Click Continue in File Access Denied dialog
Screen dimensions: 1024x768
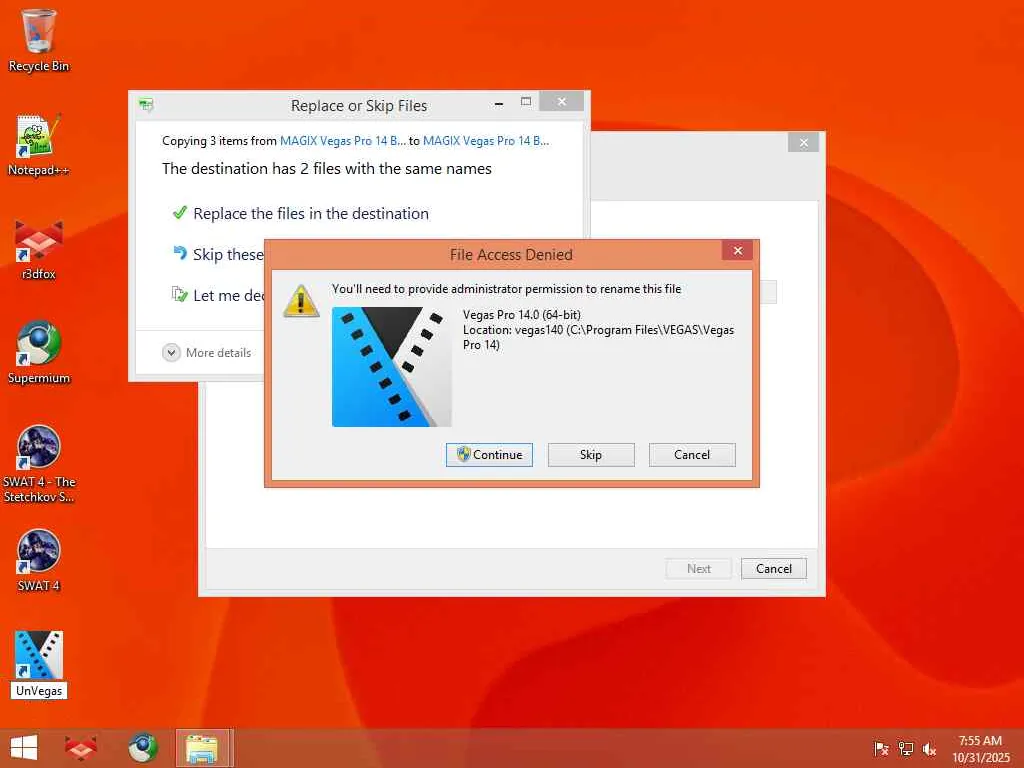click(x=489, y=455)
